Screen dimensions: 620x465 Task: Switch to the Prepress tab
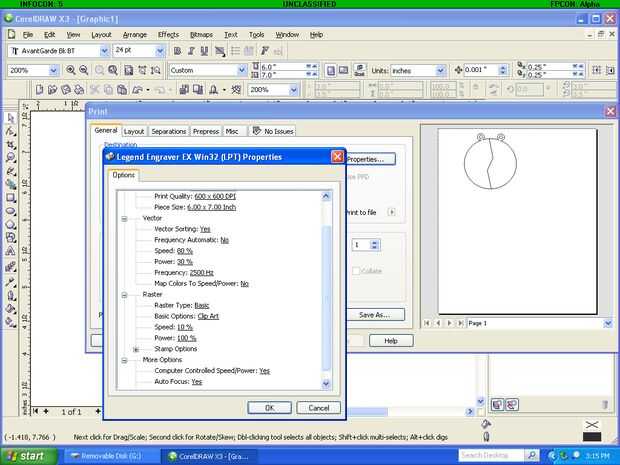(x=206, y=131)
